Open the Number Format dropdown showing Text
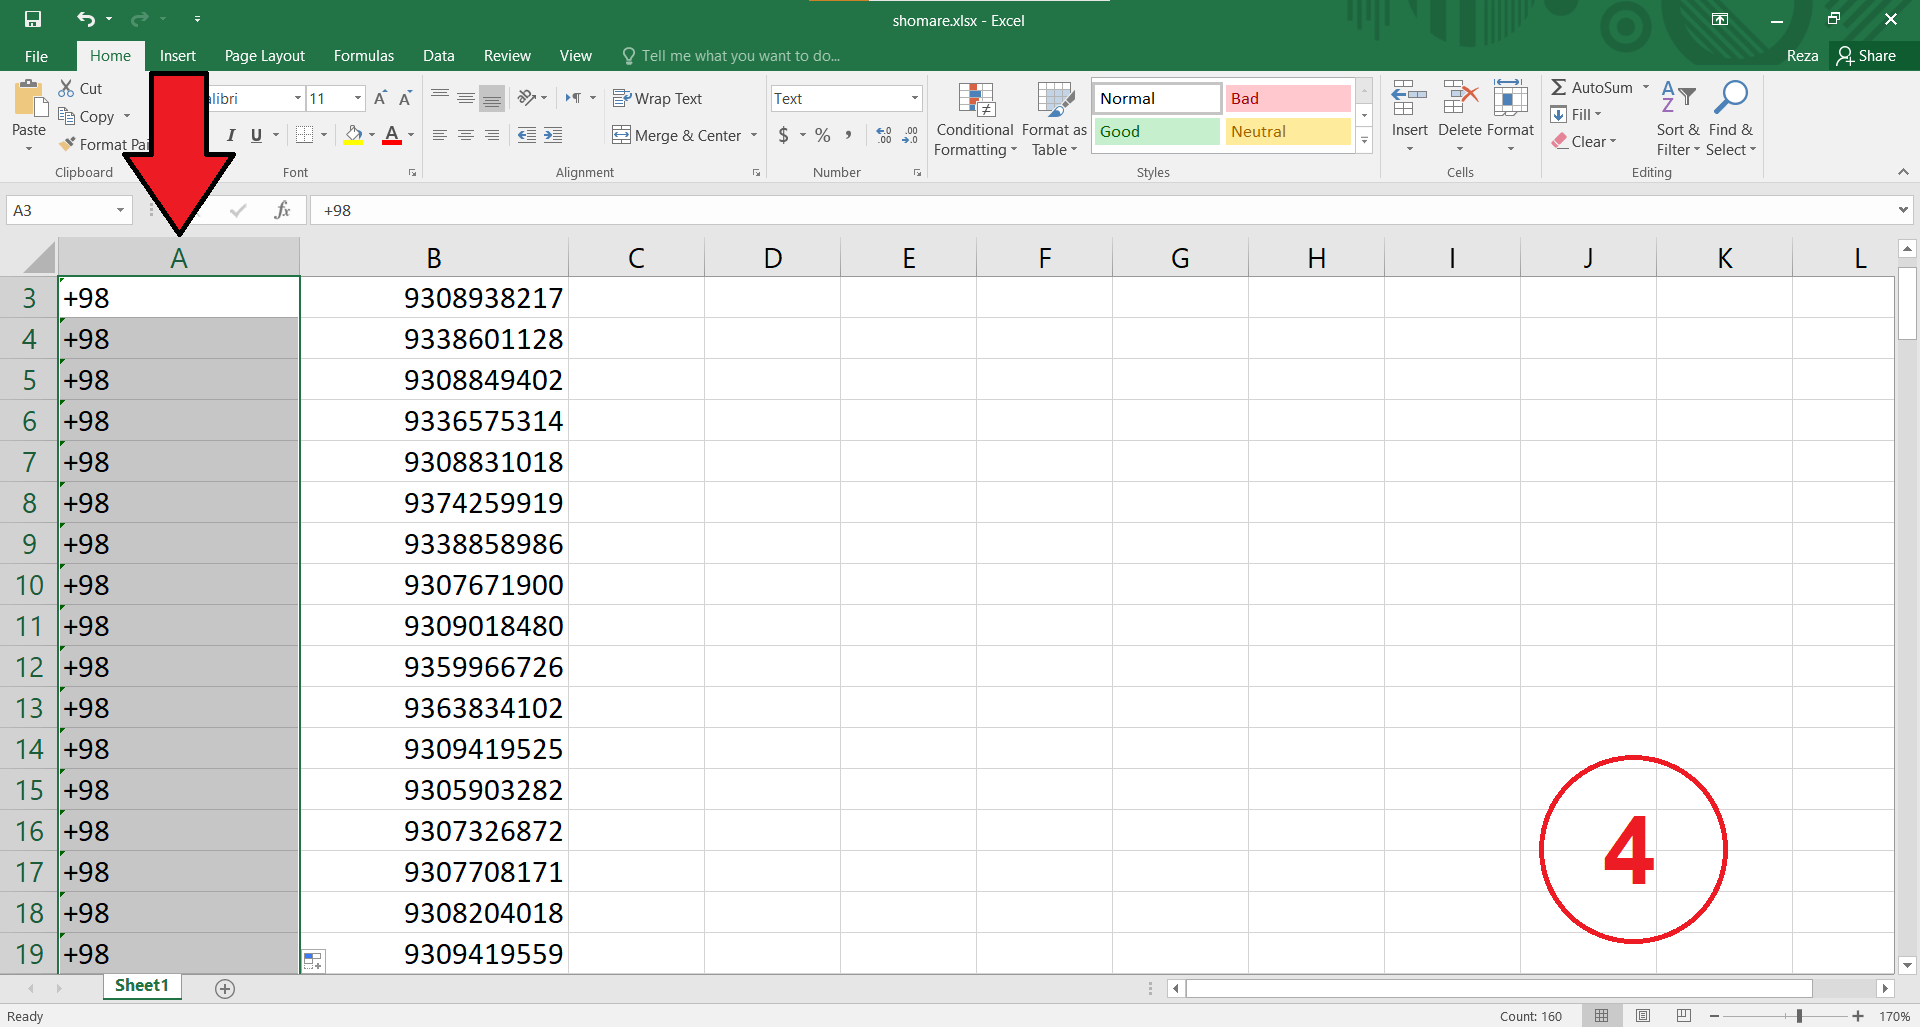The height and width of the screenshot is (1027, 1920). tap(914, 98)
